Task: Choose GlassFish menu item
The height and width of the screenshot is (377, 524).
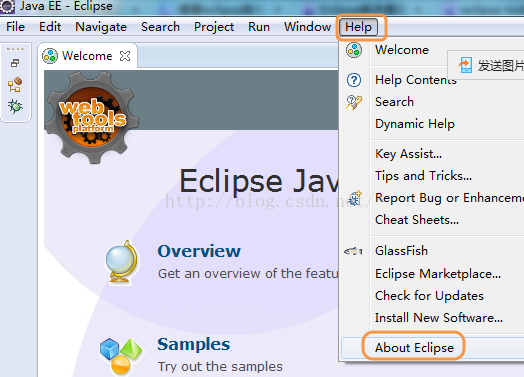Action: pos(401,251)
